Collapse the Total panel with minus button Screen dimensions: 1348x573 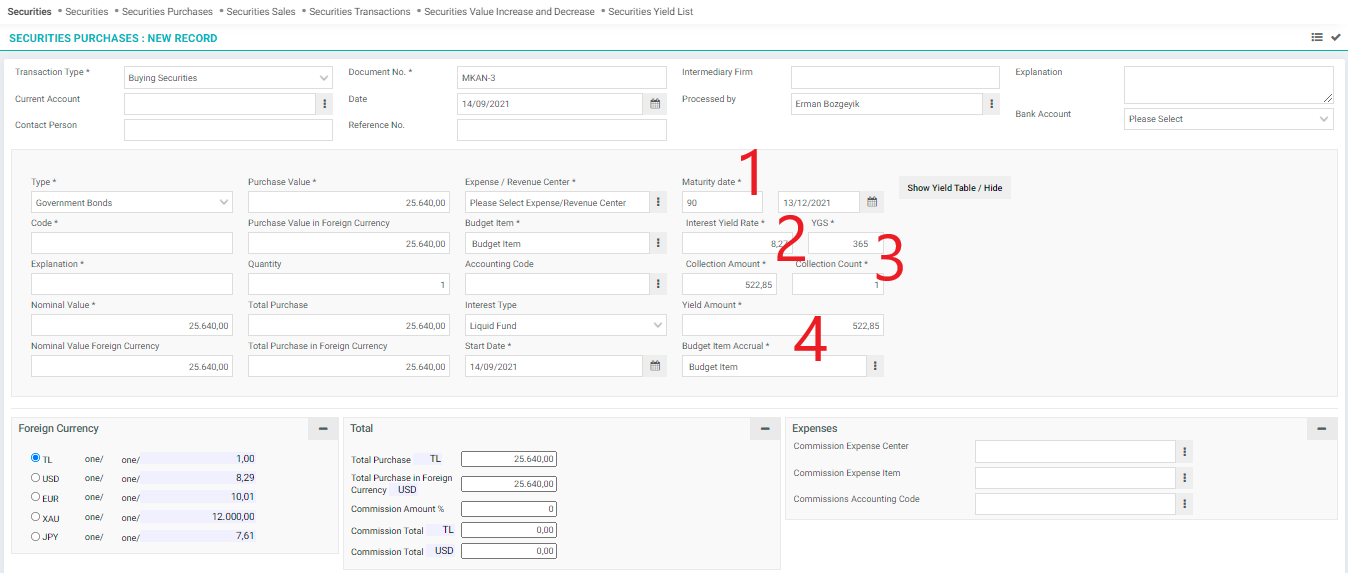[x=765, y=429]
